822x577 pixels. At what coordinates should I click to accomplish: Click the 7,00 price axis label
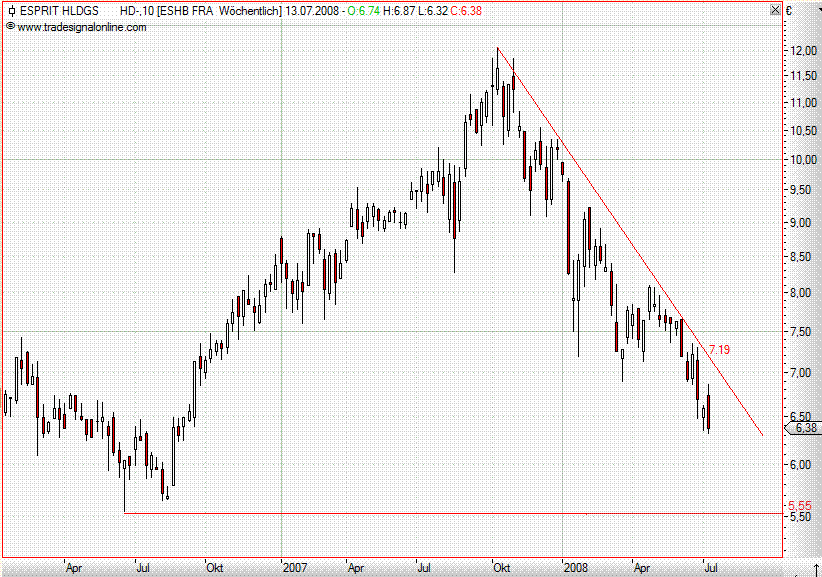coord(803,373)
